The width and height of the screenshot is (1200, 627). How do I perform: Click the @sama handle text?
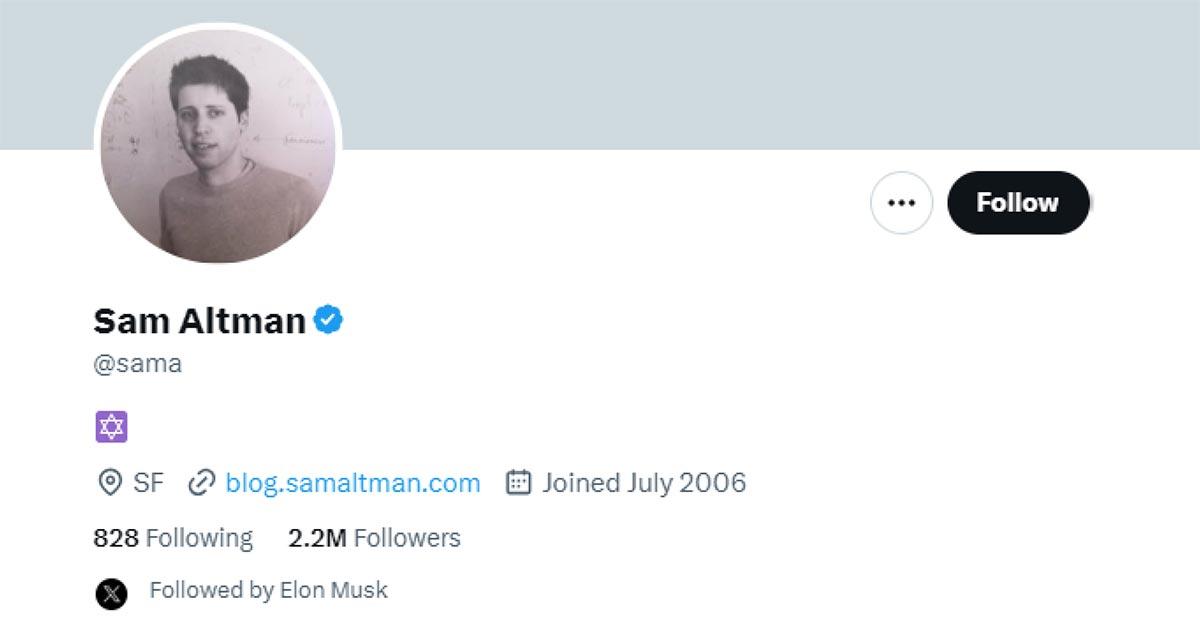pos(137,363)
